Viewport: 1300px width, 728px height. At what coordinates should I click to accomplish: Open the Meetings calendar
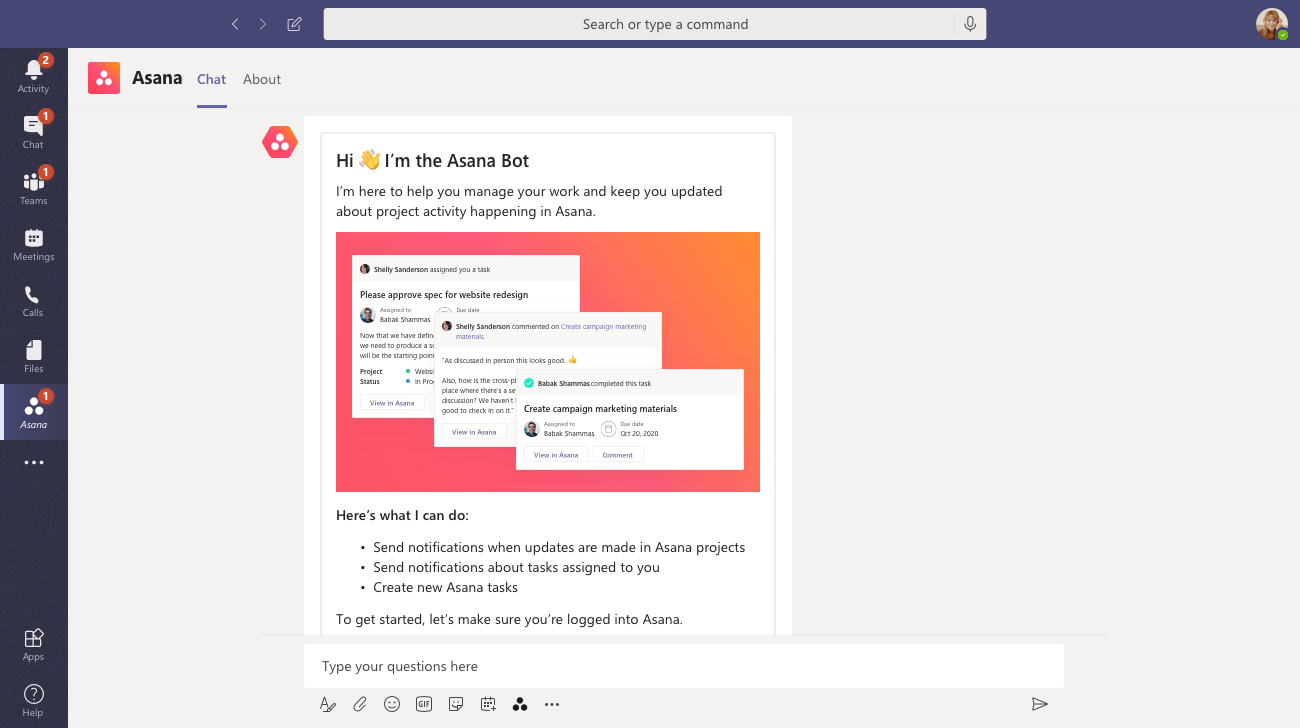(34, 244)
